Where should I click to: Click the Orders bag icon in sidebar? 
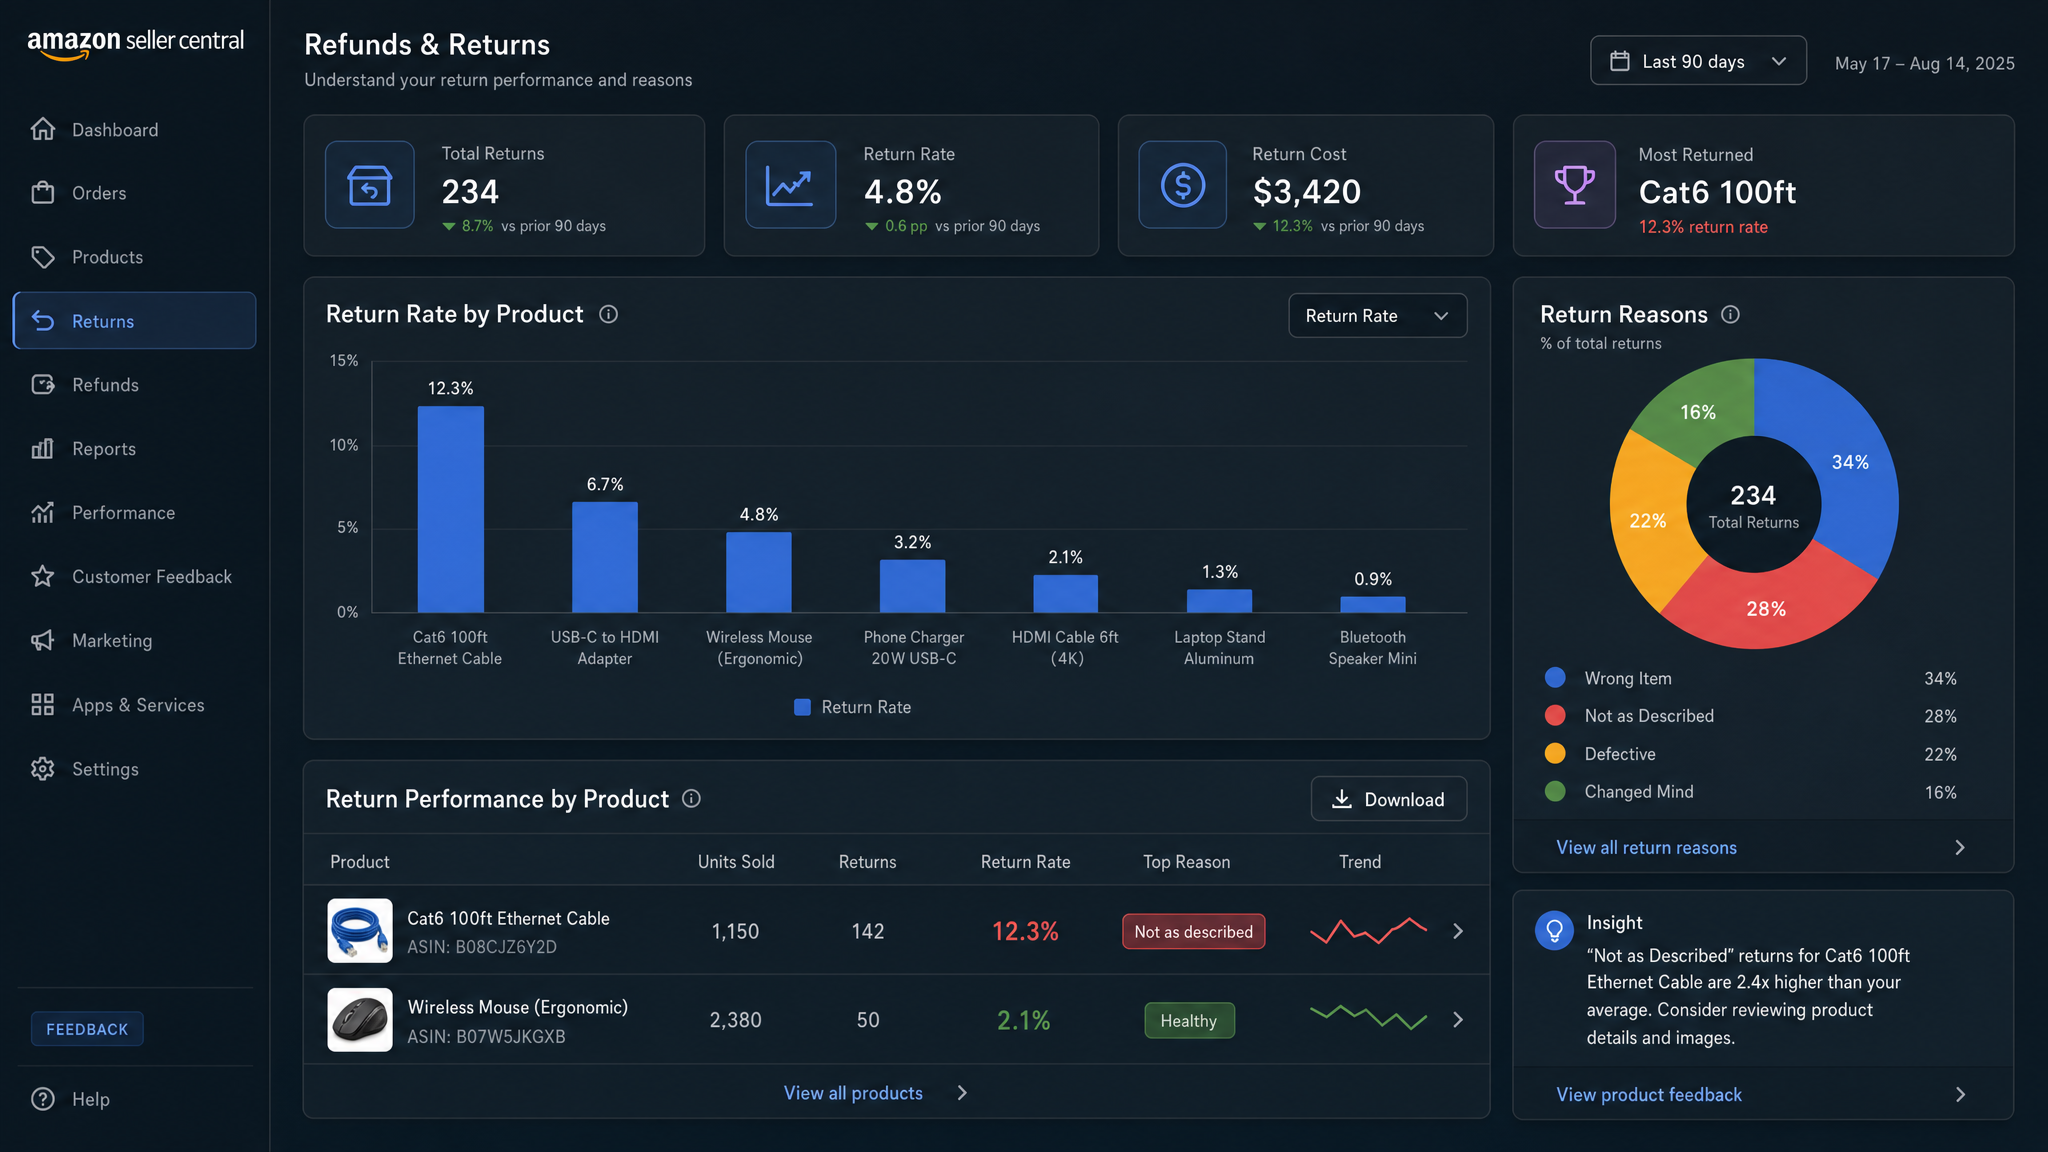pos(43,193)
